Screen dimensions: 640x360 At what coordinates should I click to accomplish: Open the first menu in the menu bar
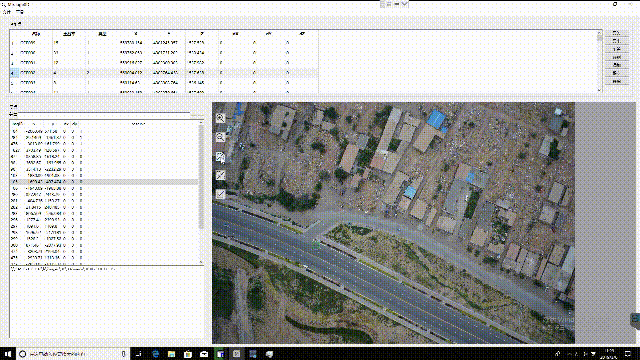6,12
